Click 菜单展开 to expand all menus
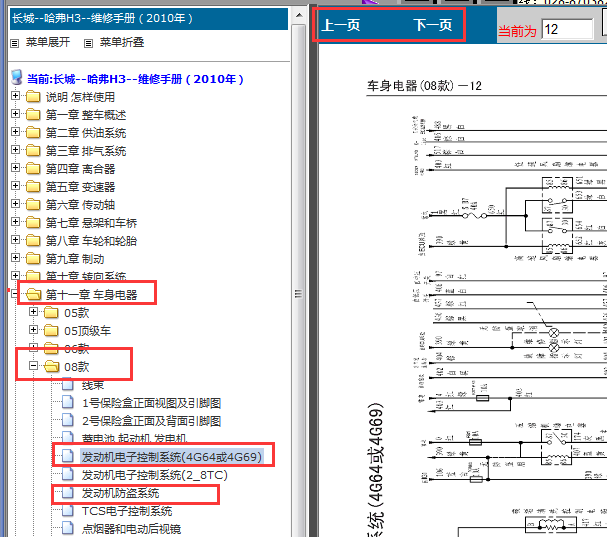Viewport: 607px width, 537px height. coord(48,42)
